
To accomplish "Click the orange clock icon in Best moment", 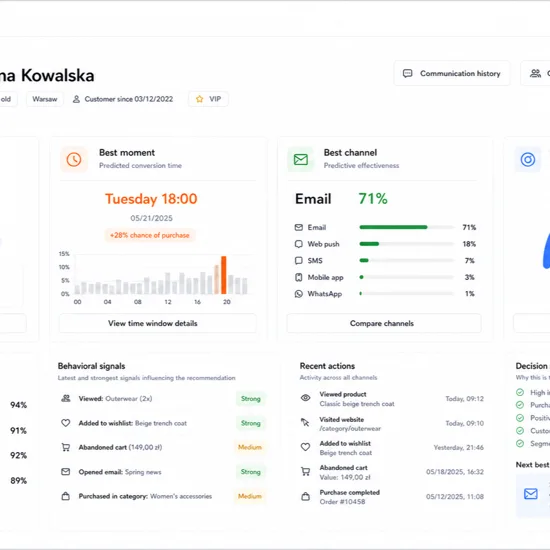I will pos(74,160).
